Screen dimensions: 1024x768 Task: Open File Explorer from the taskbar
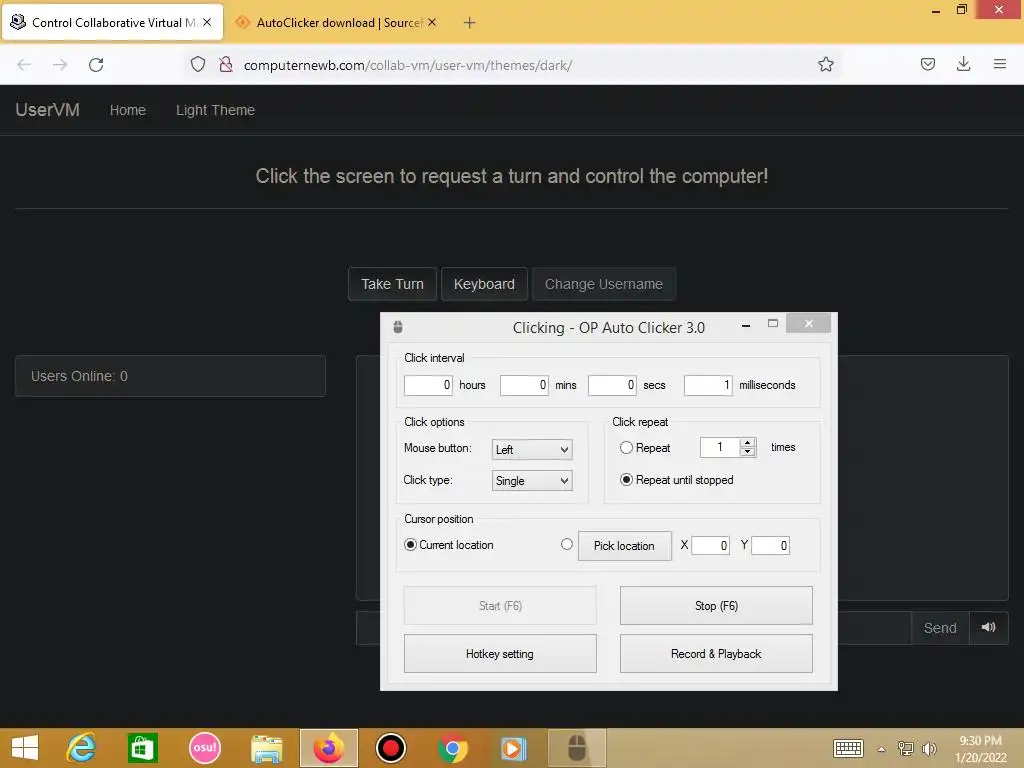pos(266,748)
